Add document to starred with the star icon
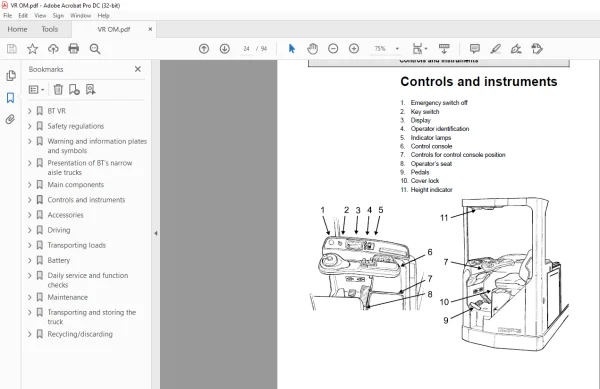This screenshot has width=600, height=389. click(x=33, y=49)
